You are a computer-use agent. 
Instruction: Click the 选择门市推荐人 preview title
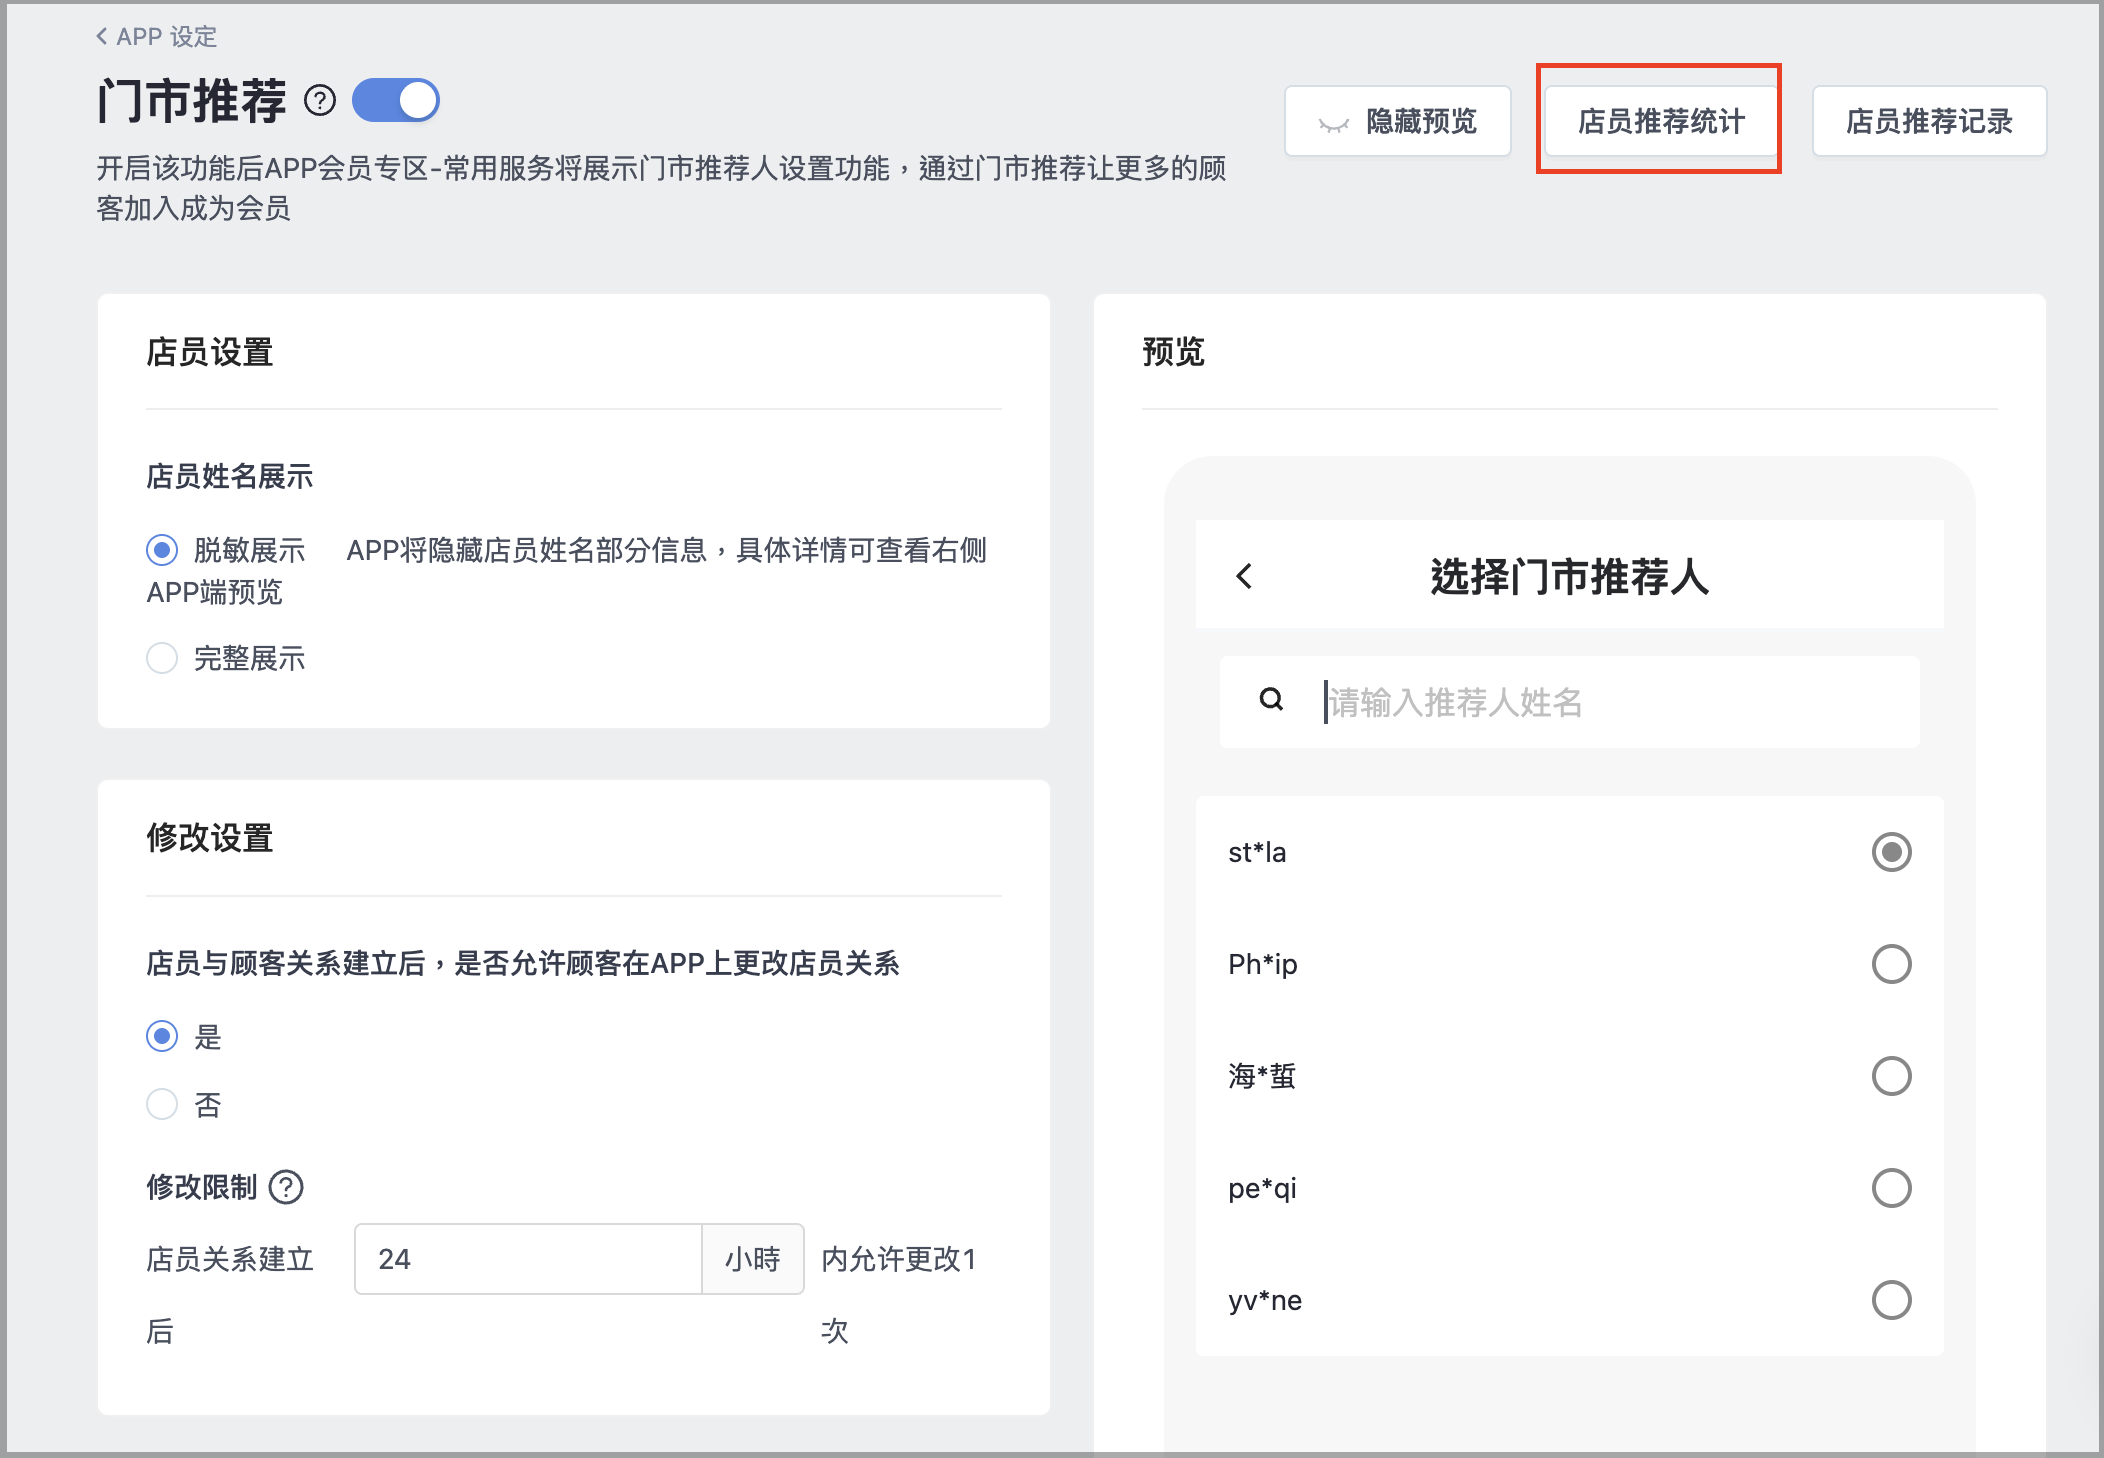coord(1569,577)
